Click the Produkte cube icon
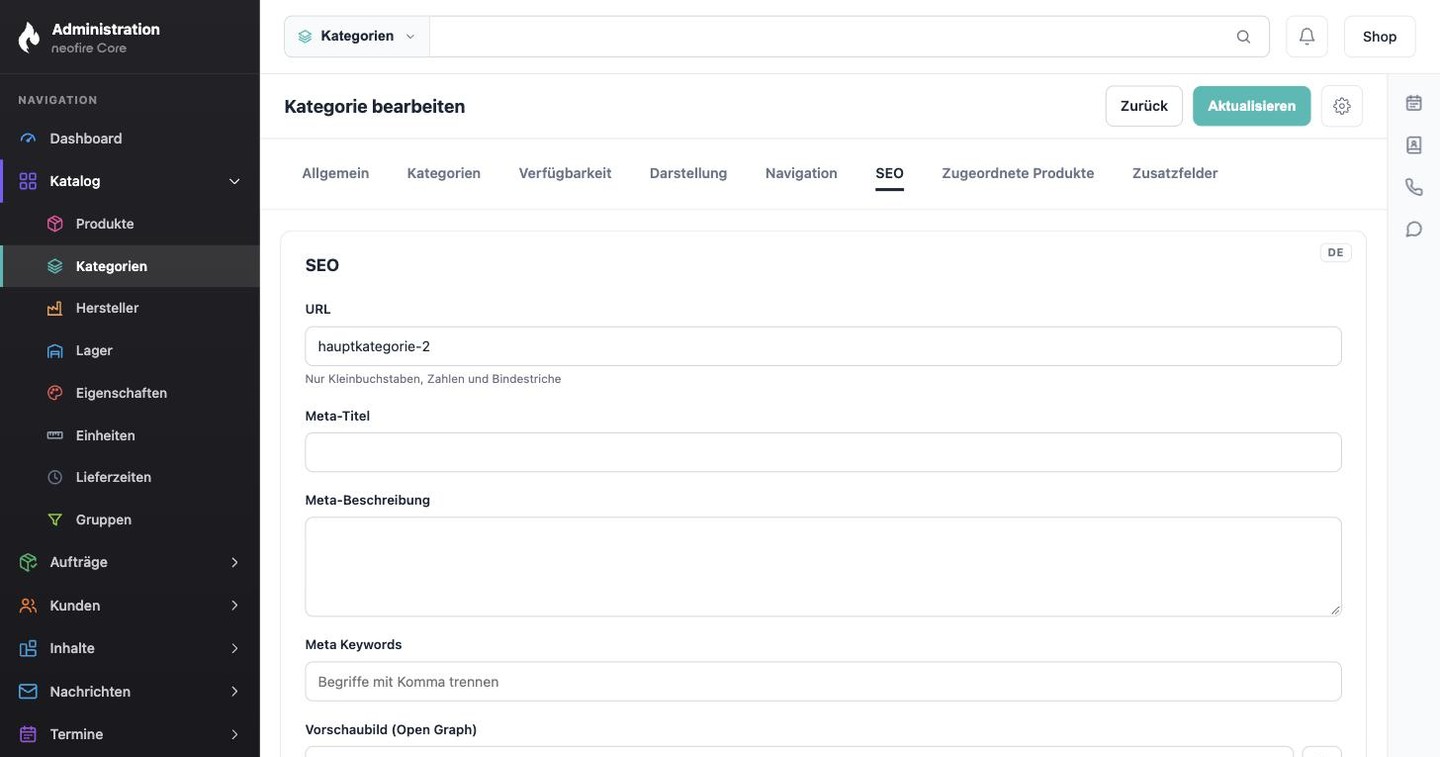The height and width of the screenshot is (757, 1440). pyautogui.click(x=55, y=224)
